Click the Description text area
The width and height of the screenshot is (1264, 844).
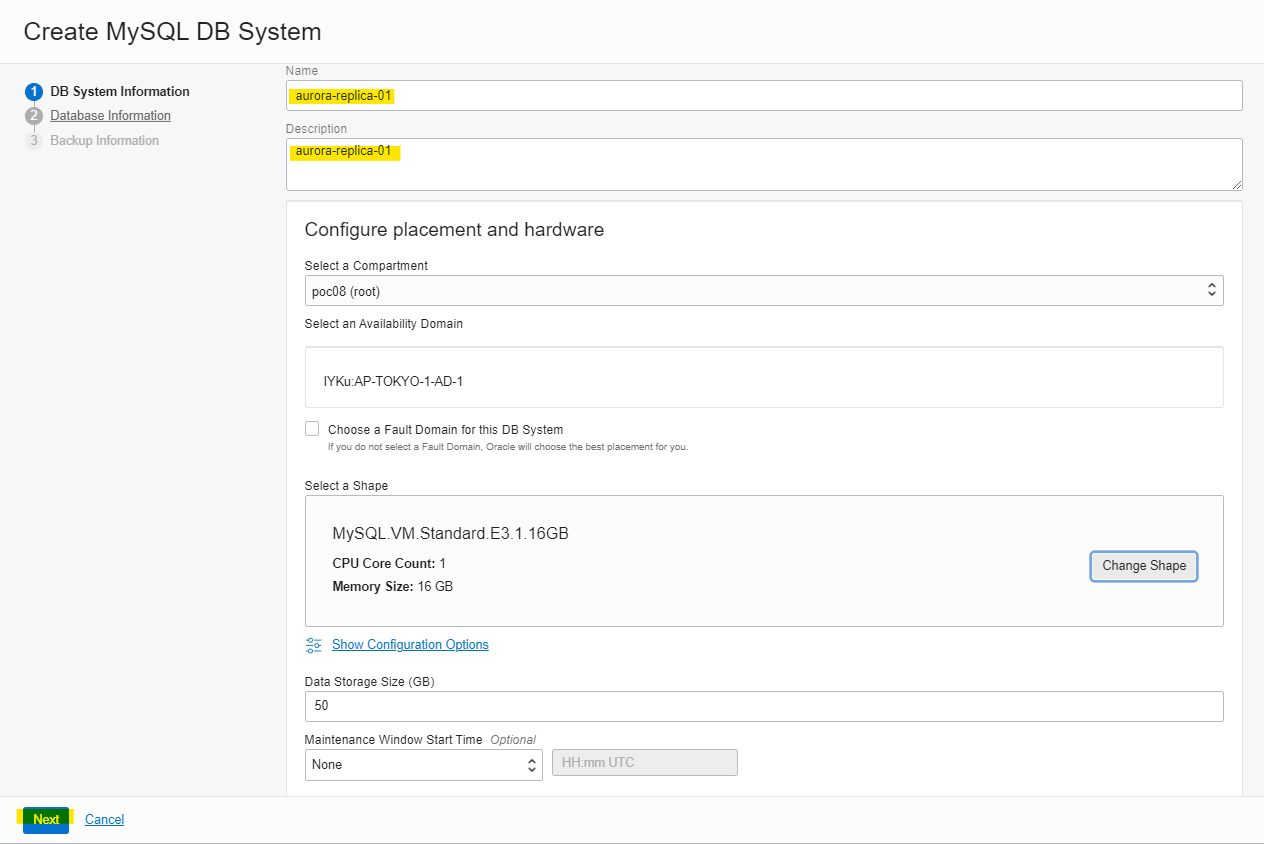(764, 164)
